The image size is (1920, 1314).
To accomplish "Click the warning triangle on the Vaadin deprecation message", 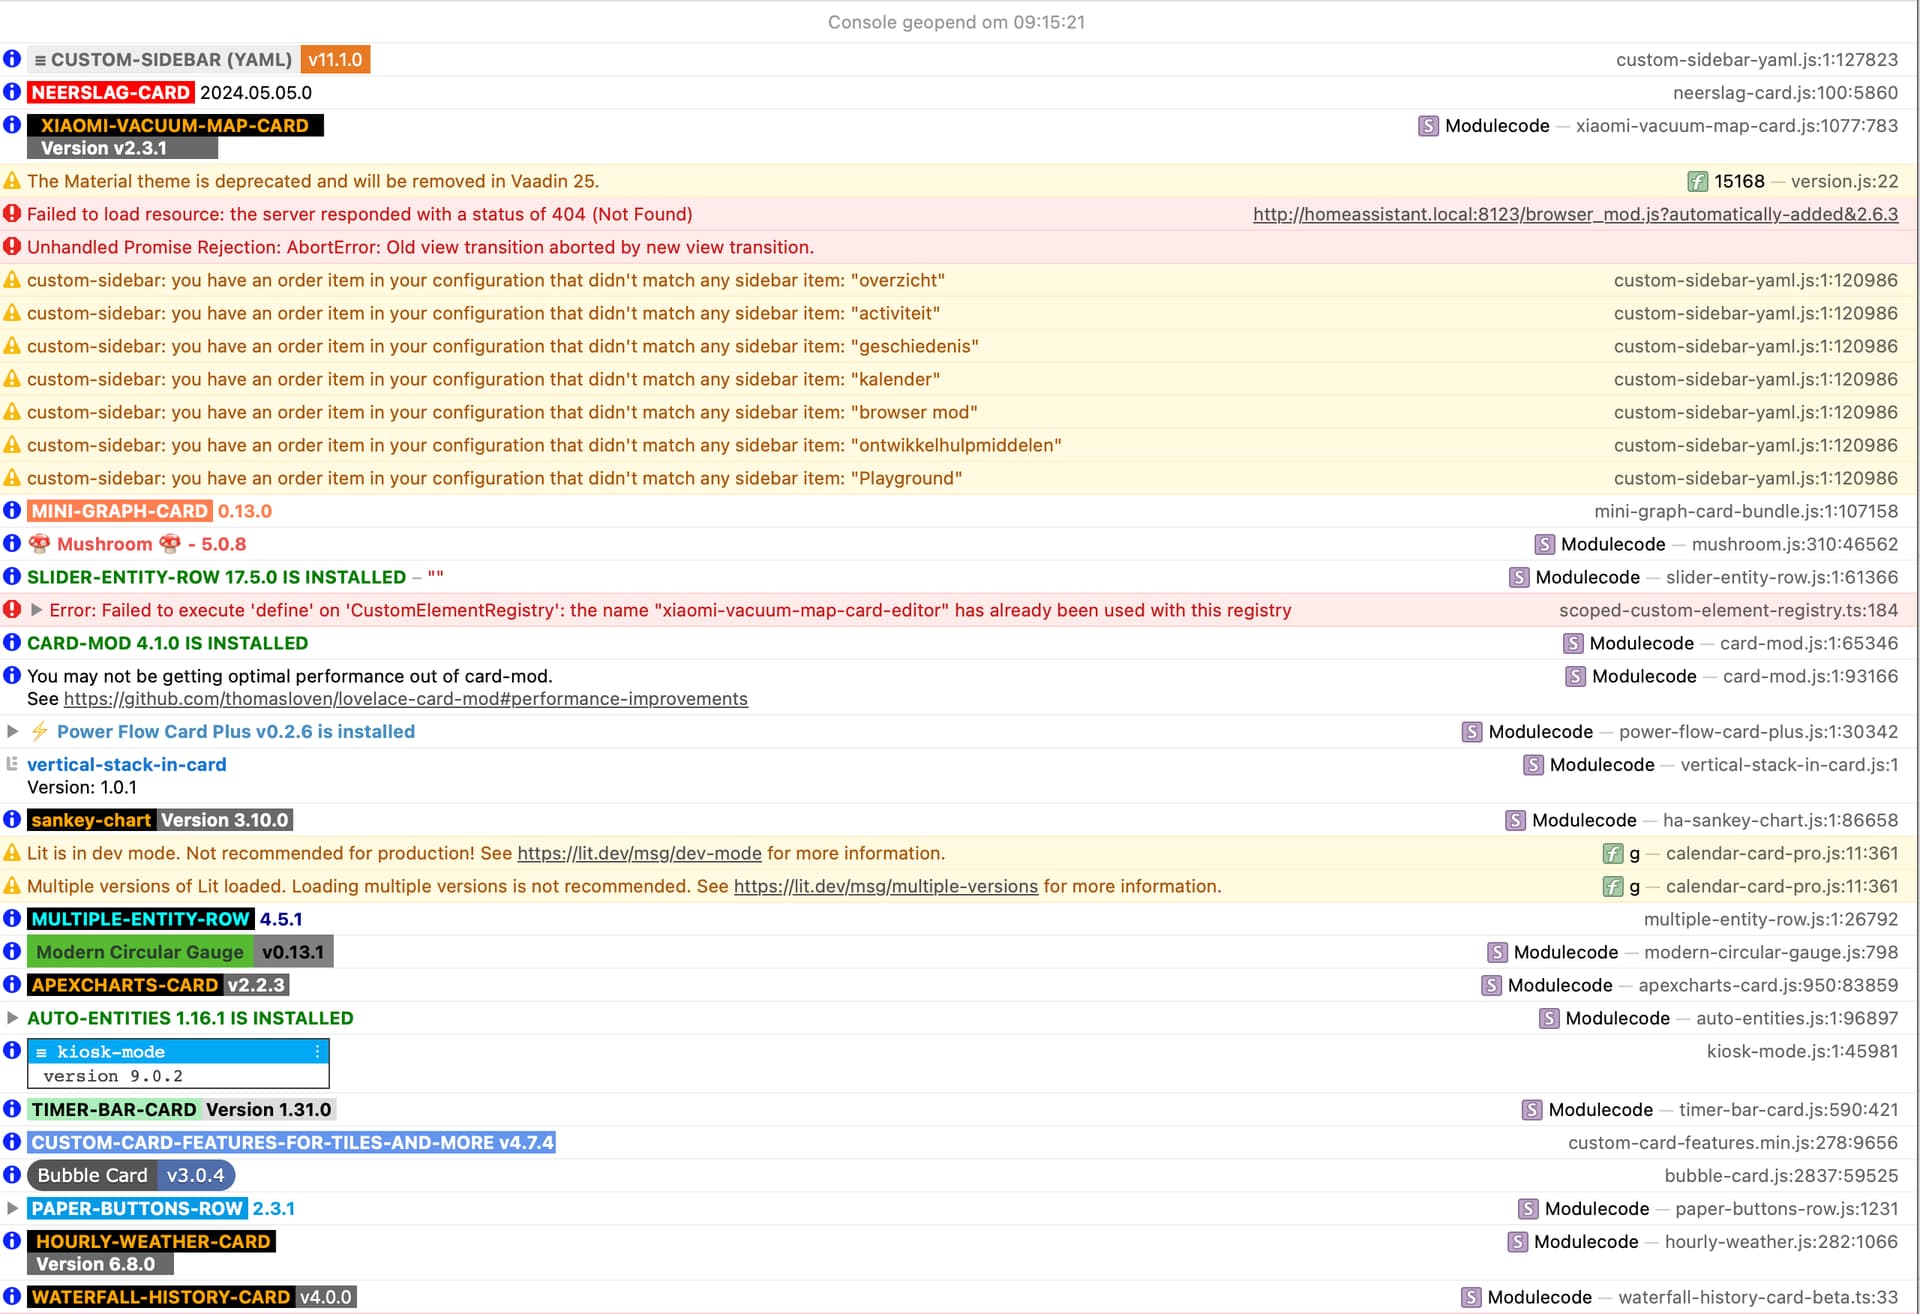I will (12, 181).
